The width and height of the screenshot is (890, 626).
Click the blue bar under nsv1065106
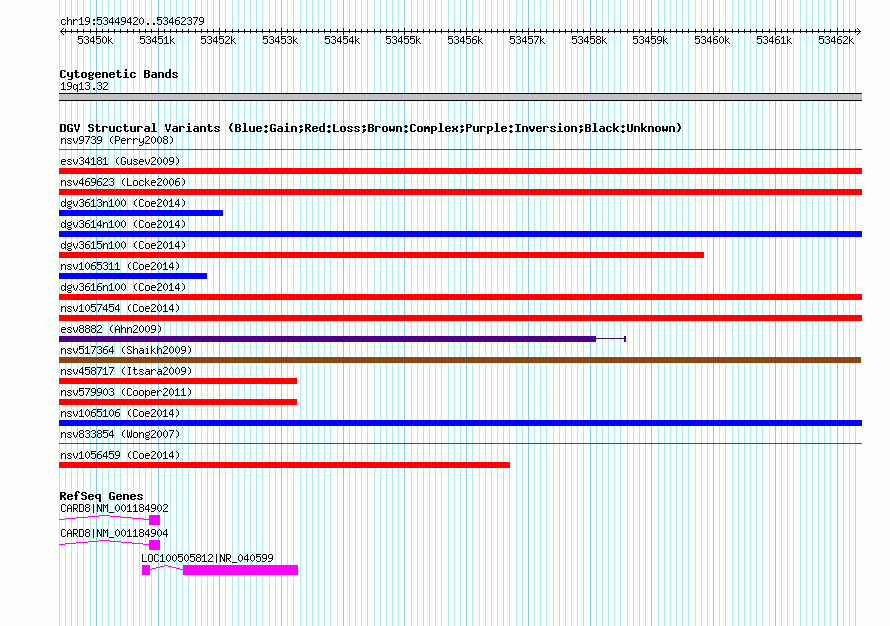[460, 423]
